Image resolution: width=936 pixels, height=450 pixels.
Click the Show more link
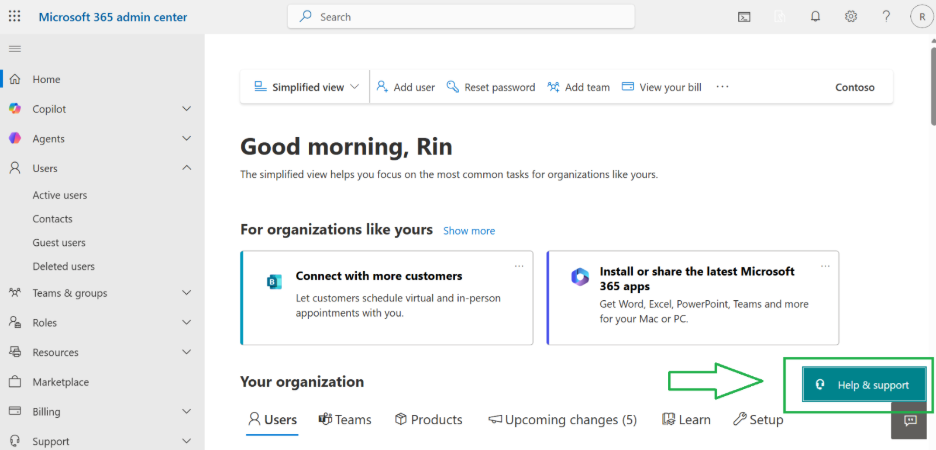click(469, 231)
